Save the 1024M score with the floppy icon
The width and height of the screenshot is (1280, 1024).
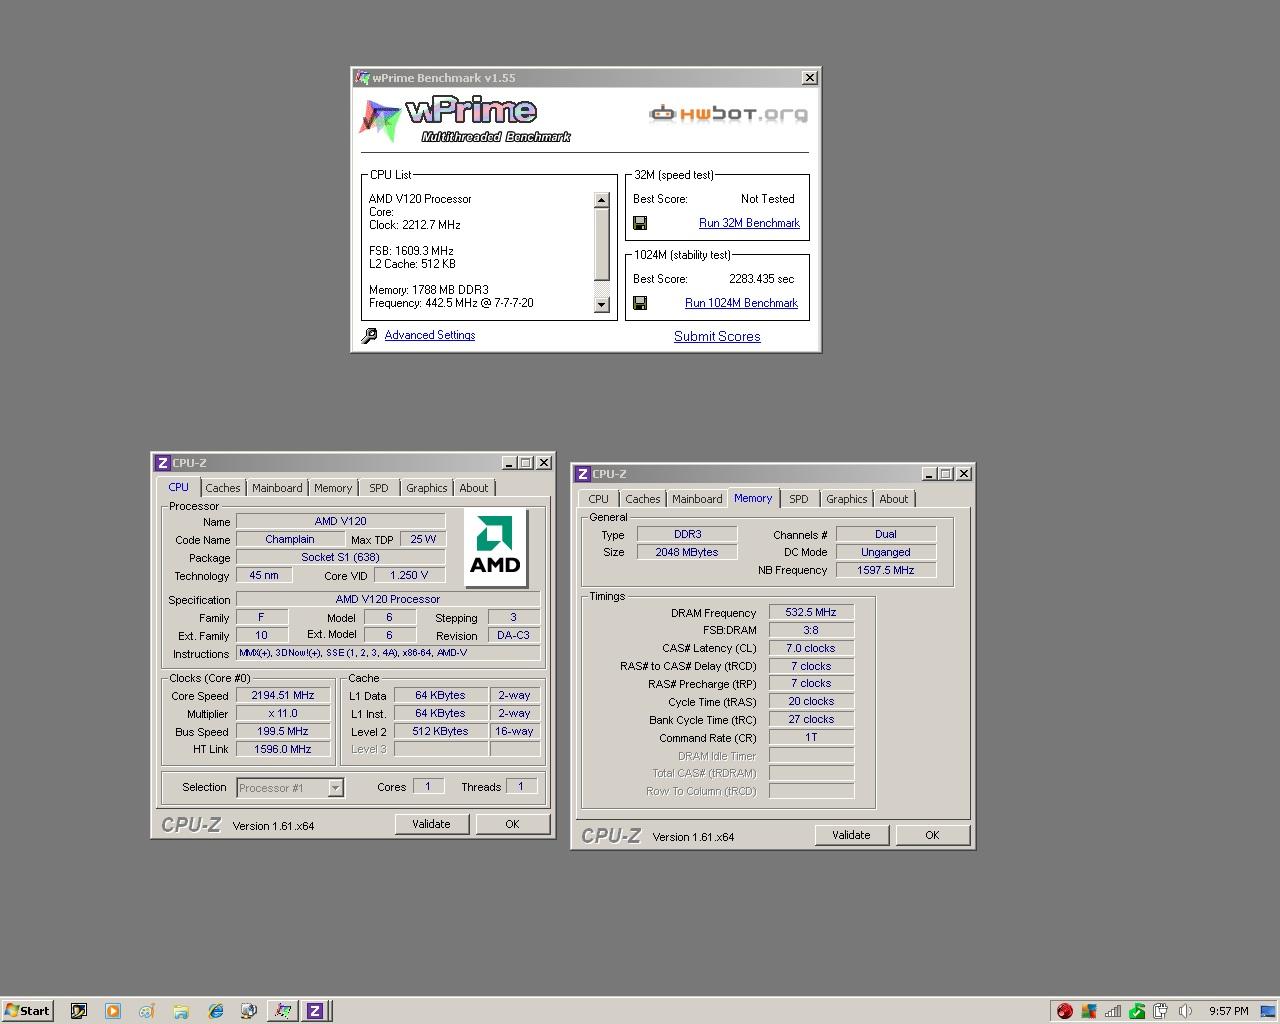(x=640, y=303)
